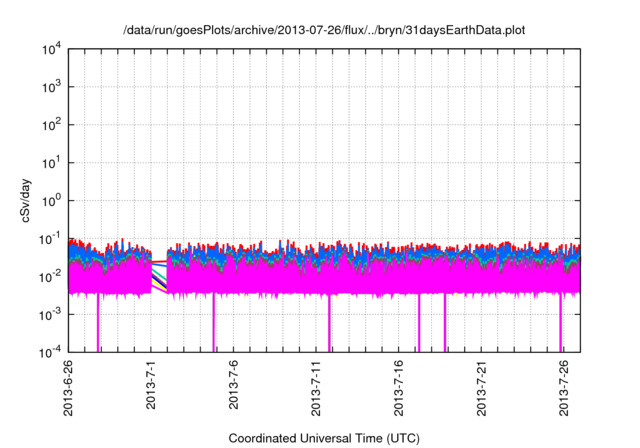
Task: Click the cSv/day y-axis label
Action: coord(25,200)
